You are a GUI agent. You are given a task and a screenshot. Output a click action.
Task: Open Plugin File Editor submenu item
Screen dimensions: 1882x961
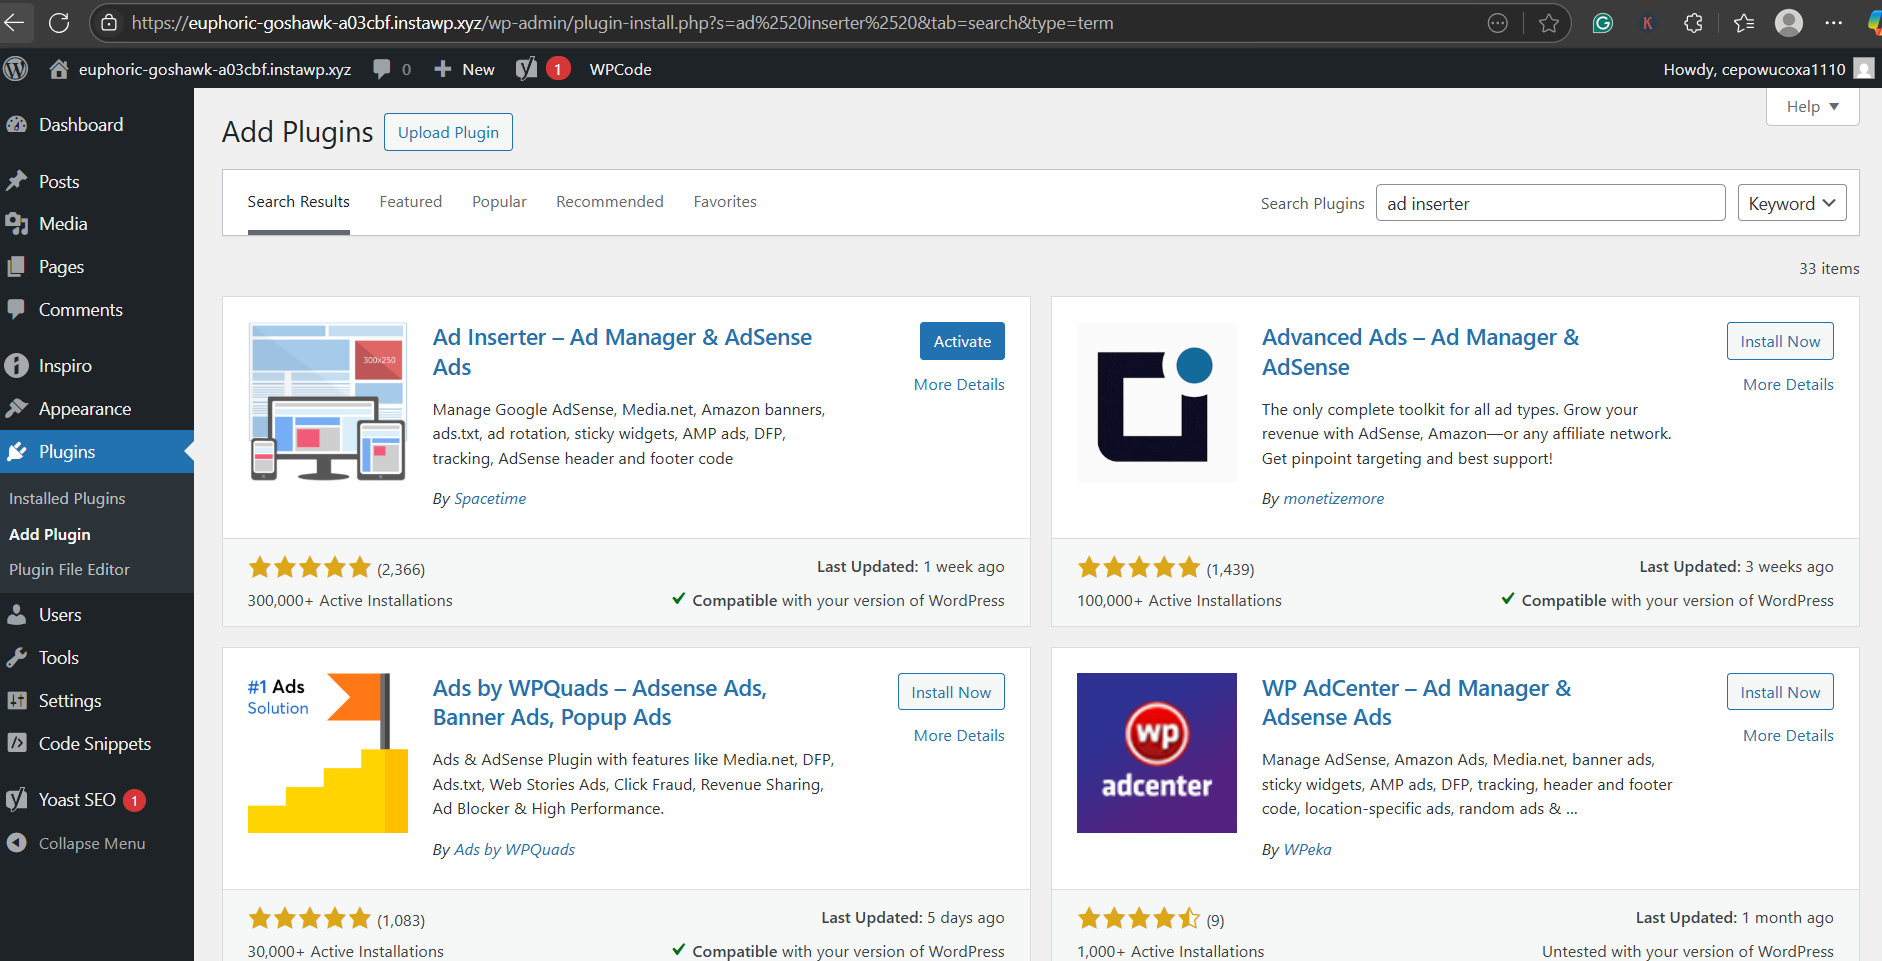click(x=69, y=569)
